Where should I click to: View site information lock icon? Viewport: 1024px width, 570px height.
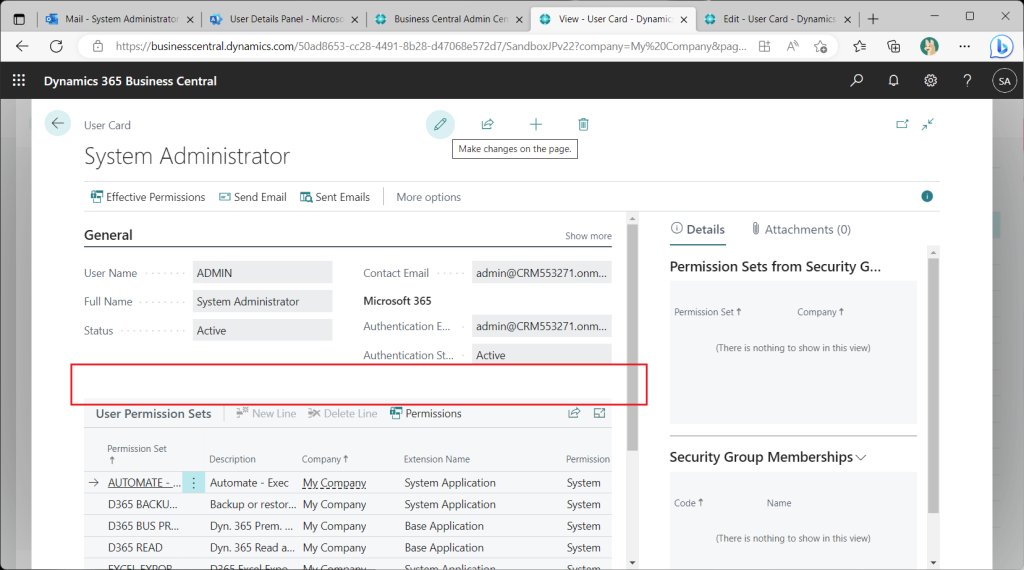97,46
